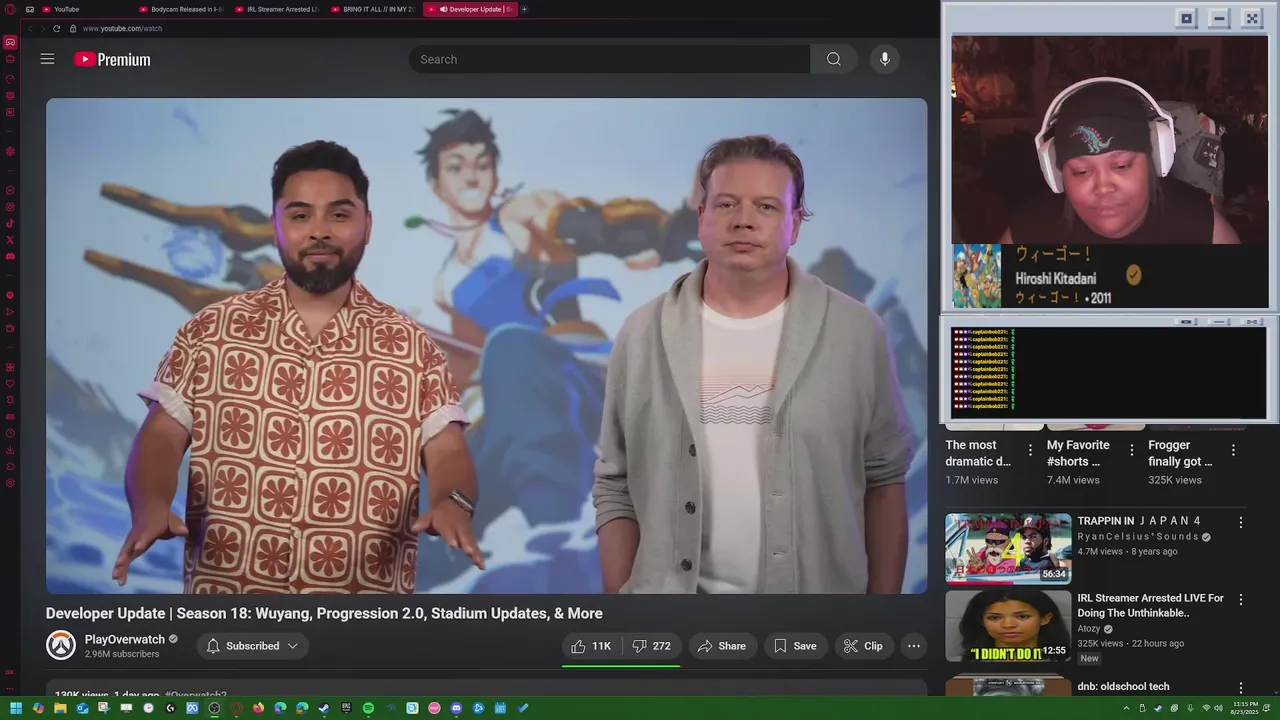Open the taskbar clock and date
The image size is (1280, 720).
1244,708
